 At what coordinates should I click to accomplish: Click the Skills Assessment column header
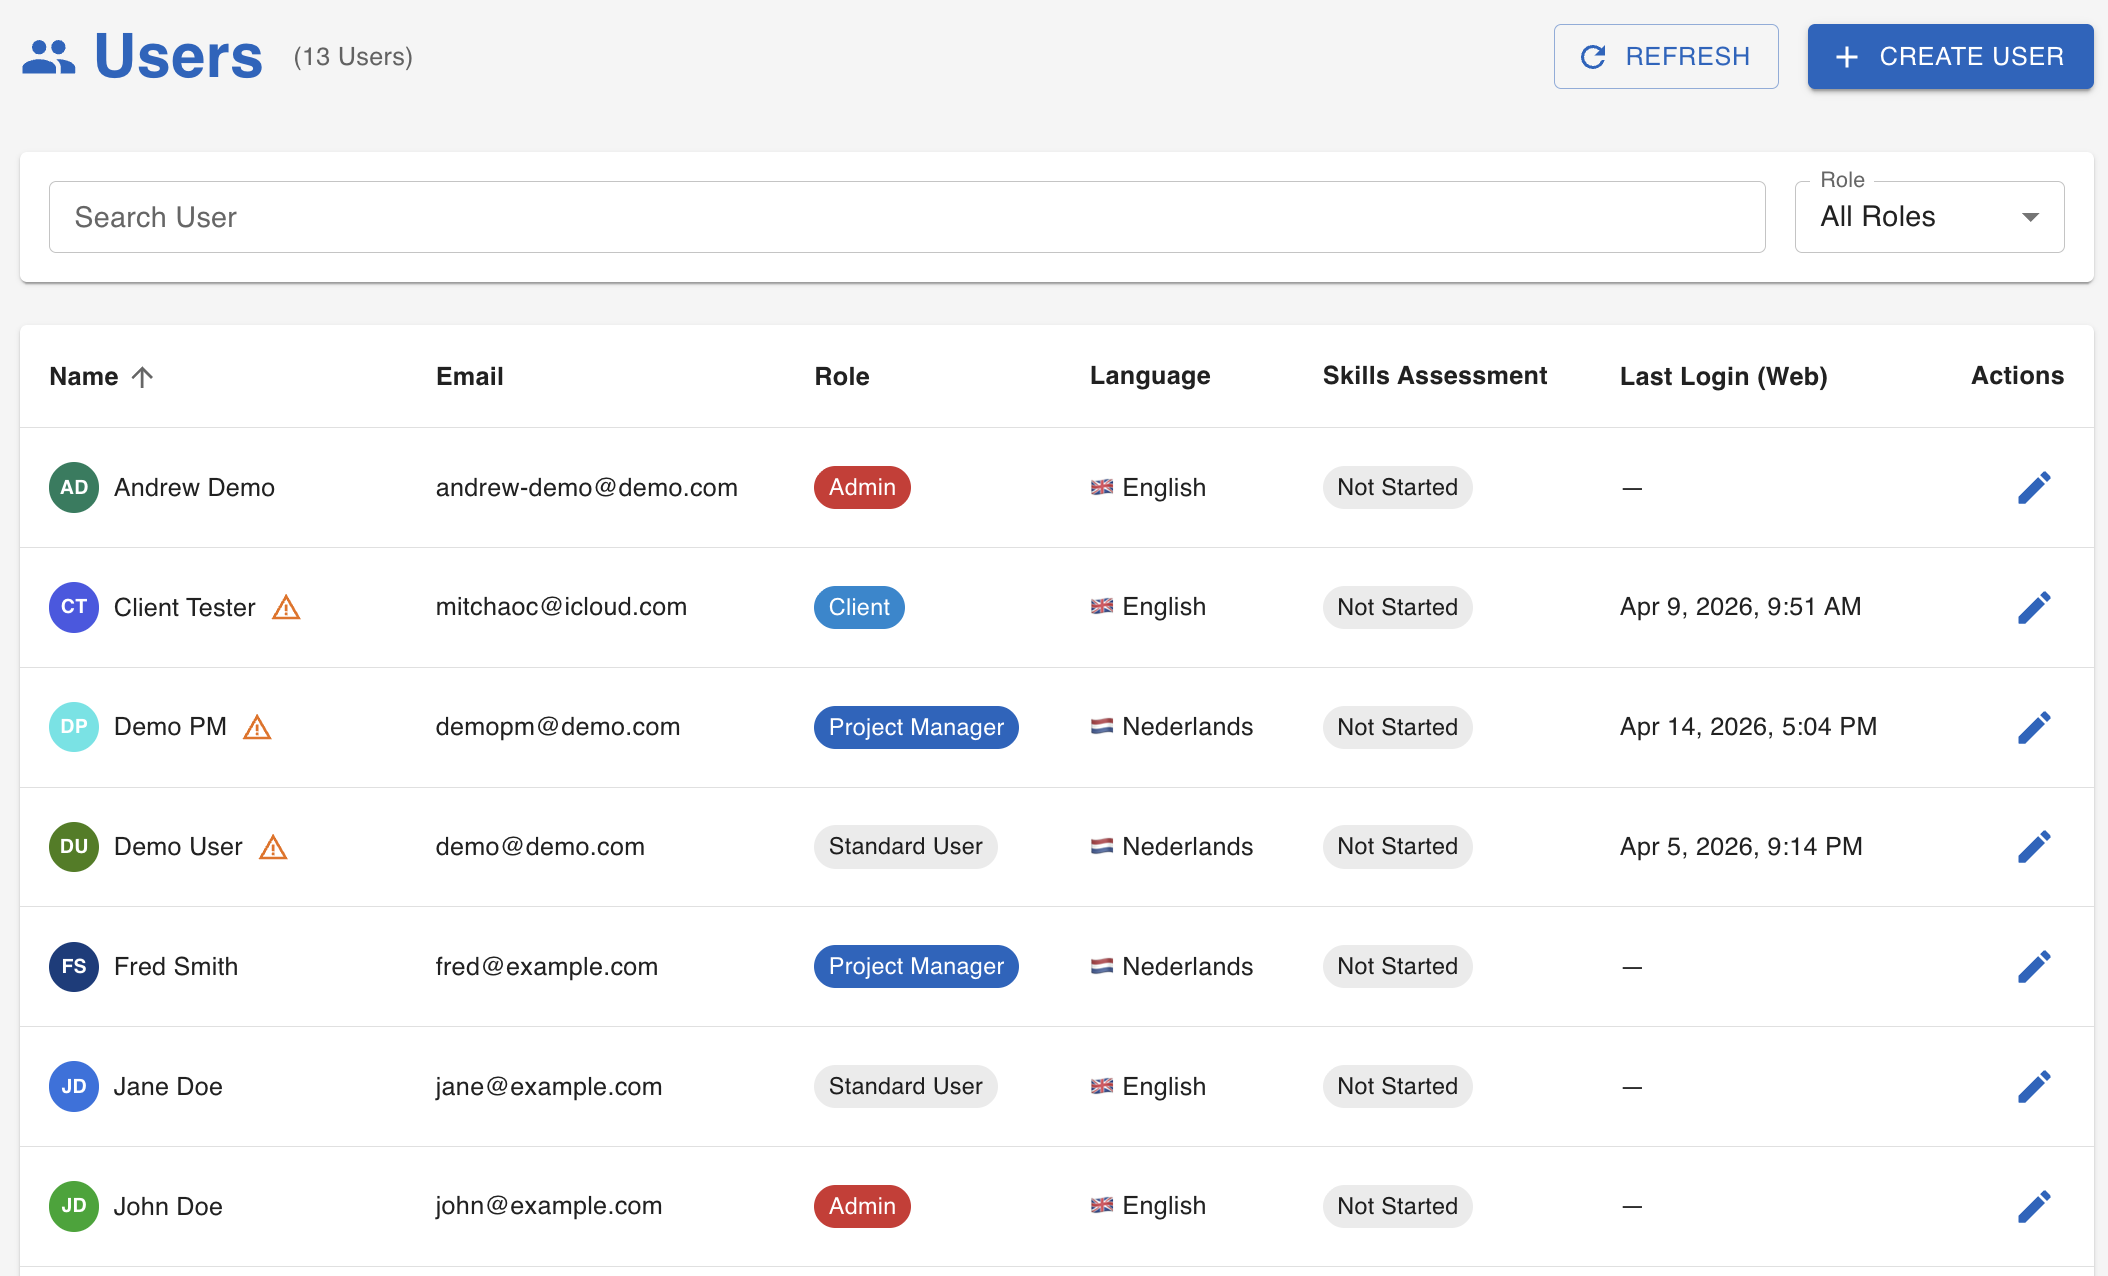click(x=1434, y=376)
